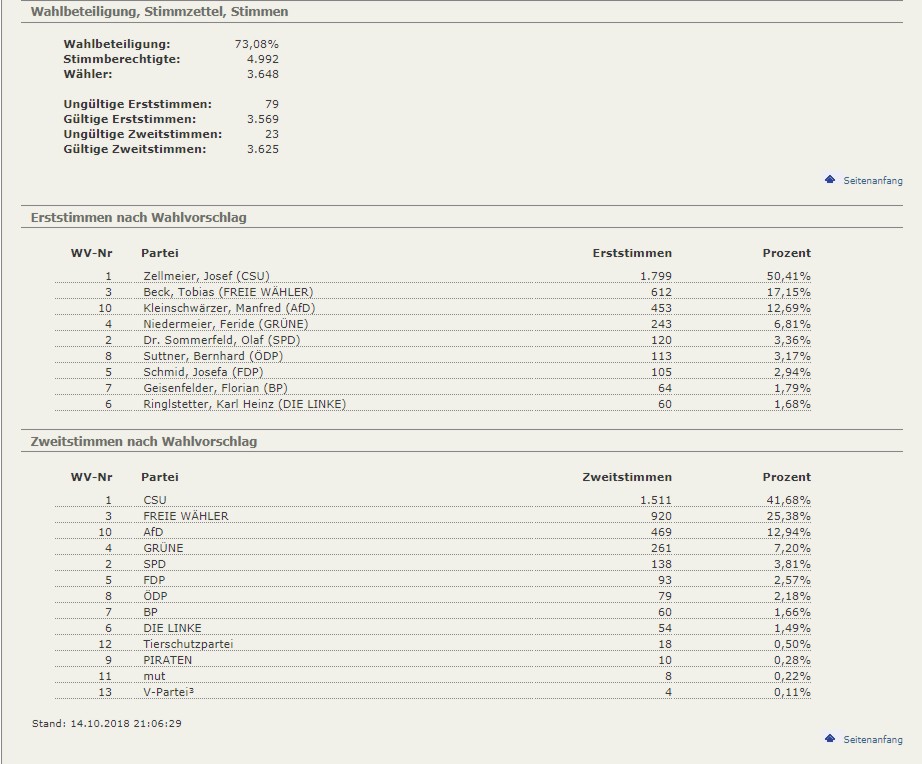Select the Wahlbeteiligung value 73,08%
922x764 pixels.
pyautogui.click(x=256, y=44)
